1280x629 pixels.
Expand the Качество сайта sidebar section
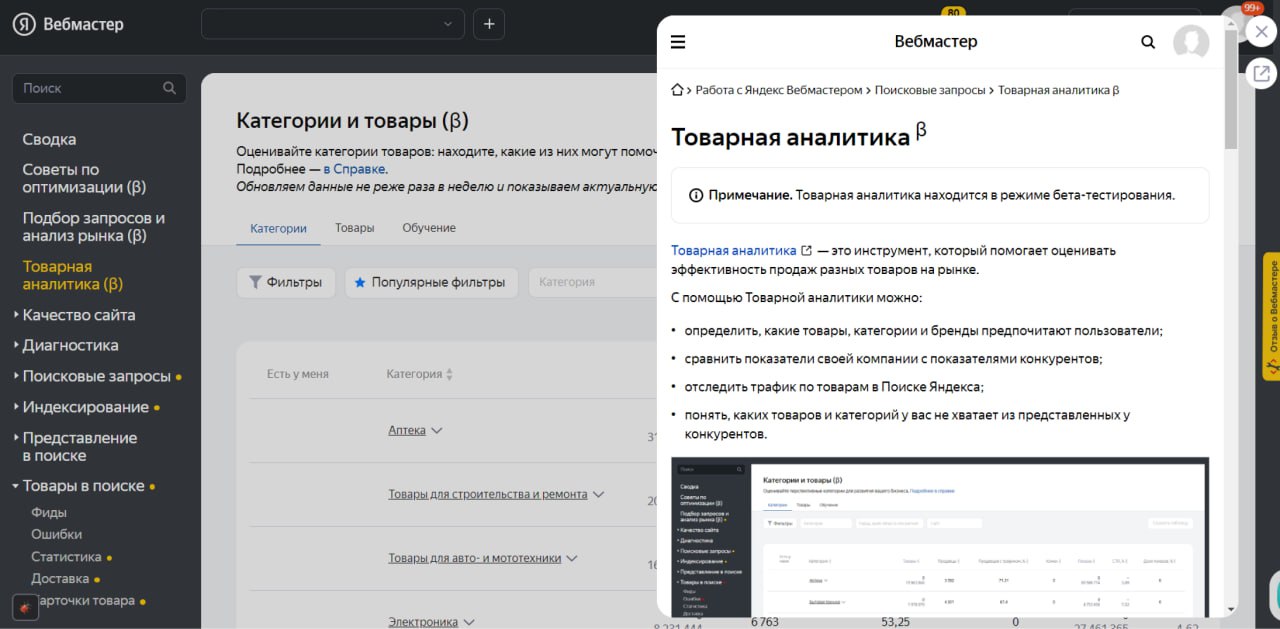pos(78,315)
